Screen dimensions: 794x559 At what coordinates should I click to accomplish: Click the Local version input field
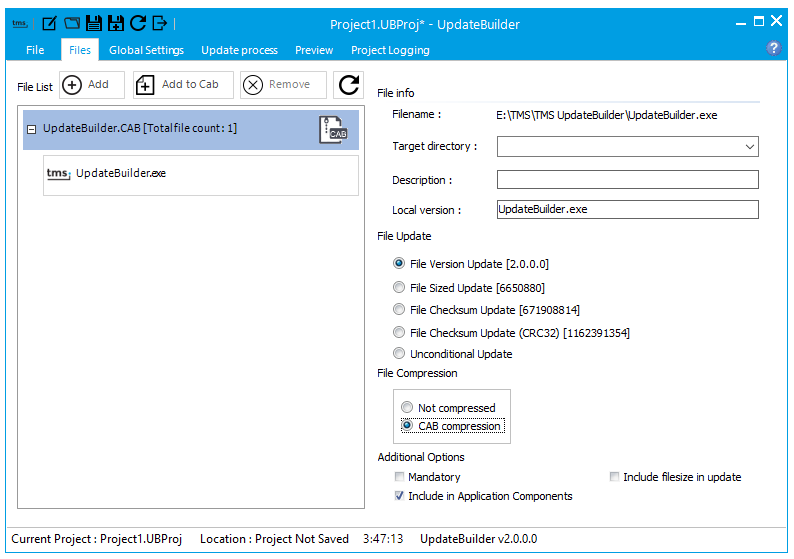tap(627, 210)
